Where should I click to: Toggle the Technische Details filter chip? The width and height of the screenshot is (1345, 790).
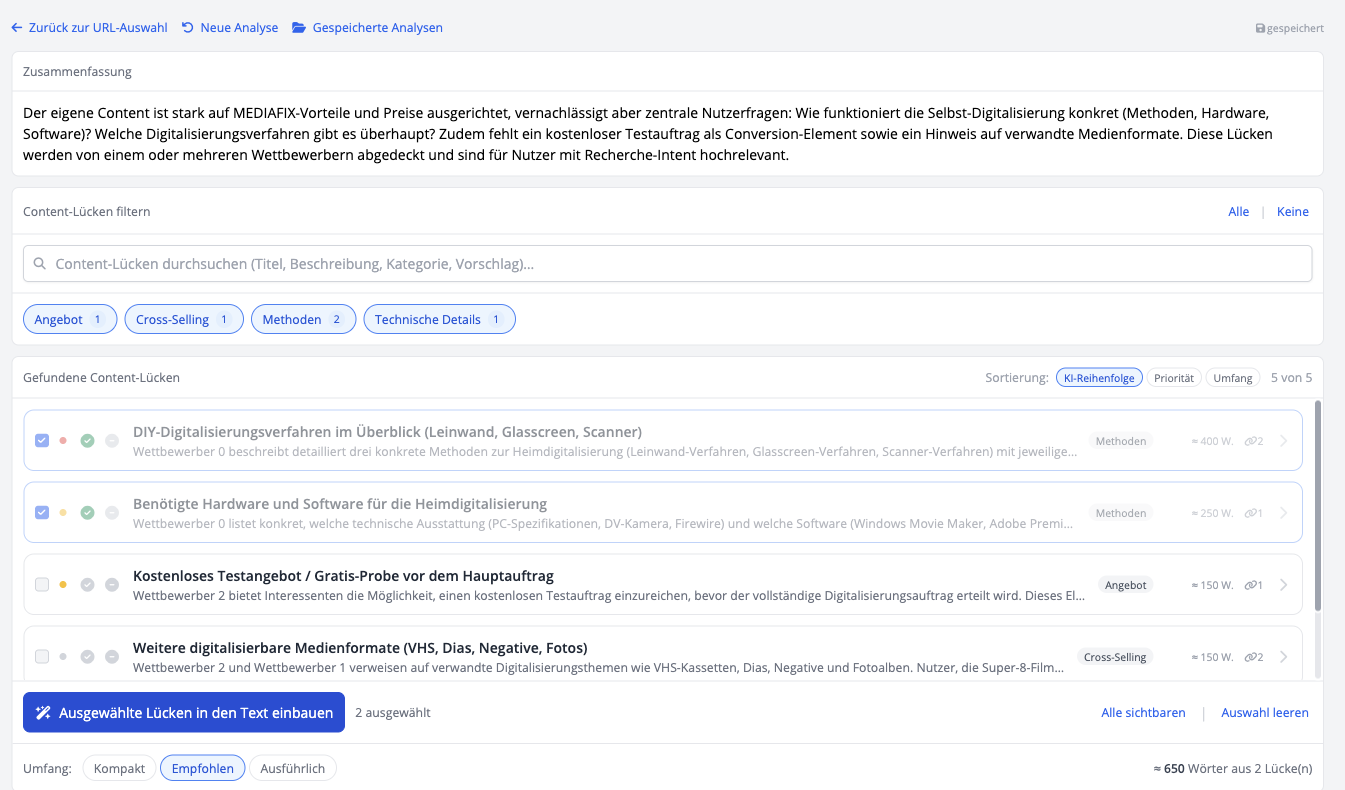coord(439,319)
